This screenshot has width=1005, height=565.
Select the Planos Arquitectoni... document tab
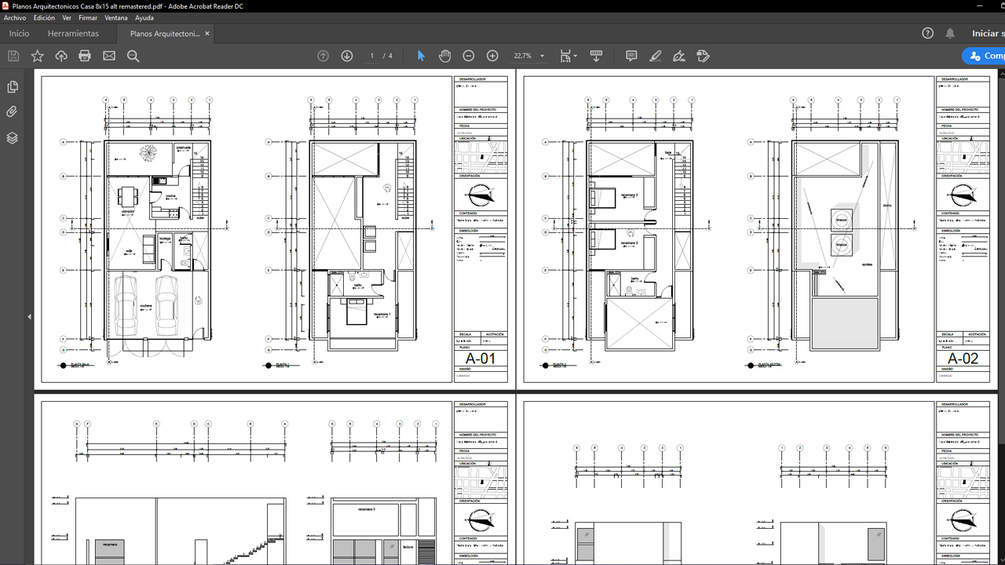(165, 33)
